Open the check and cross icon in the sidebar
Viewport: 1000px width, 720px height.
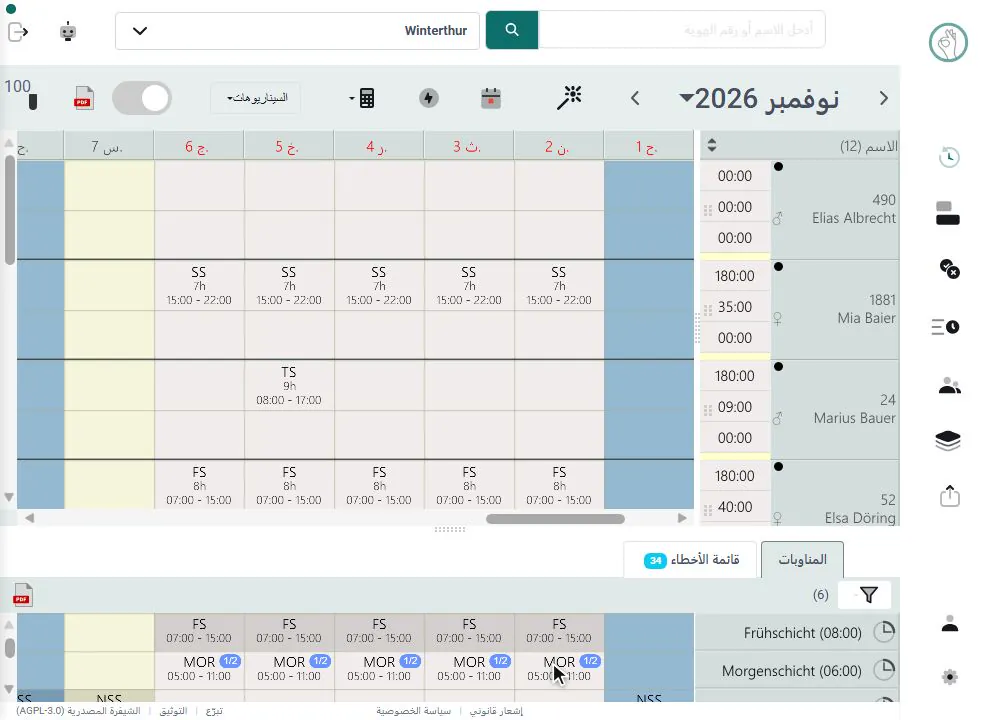pyautogui.click(x=949, y=268)
